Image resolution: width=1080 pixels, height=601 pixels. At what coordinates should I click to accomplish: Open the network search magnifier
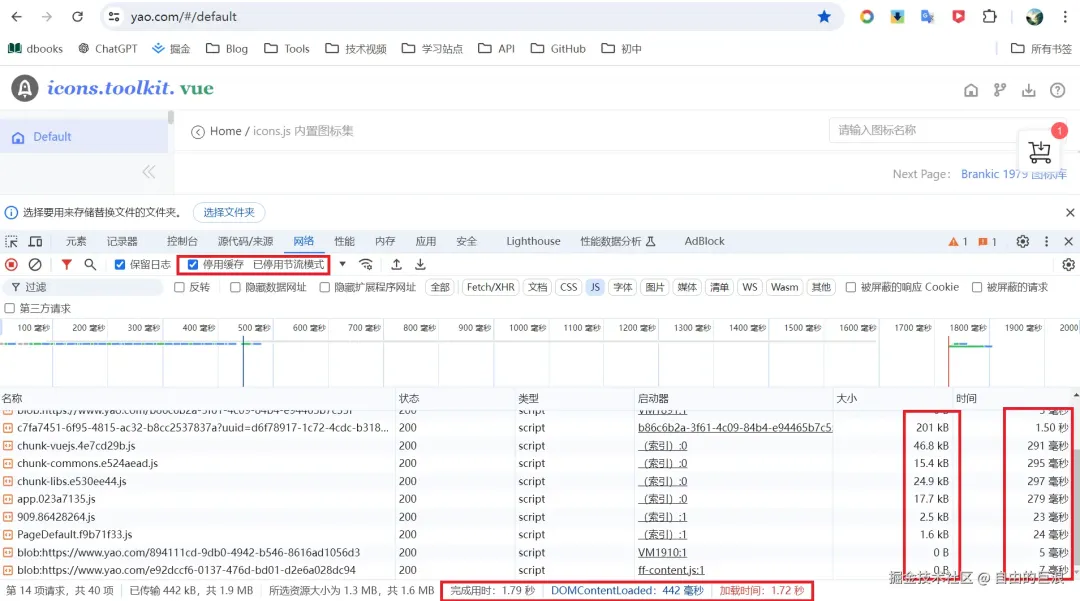[x=90, y=265]
